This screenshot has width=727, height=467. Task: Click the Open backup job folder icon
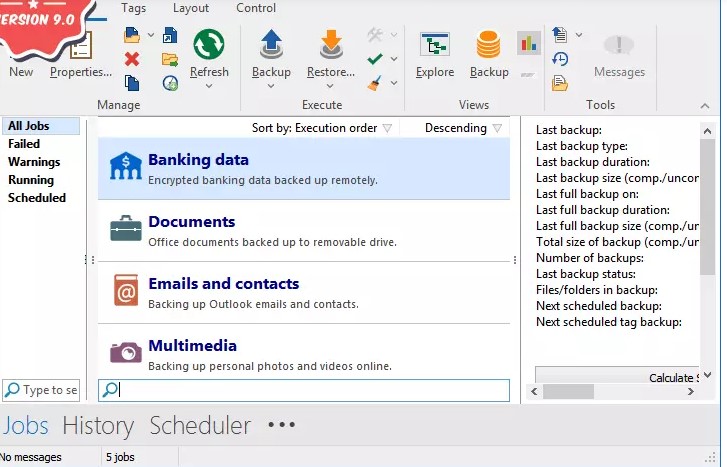(132, 35)
